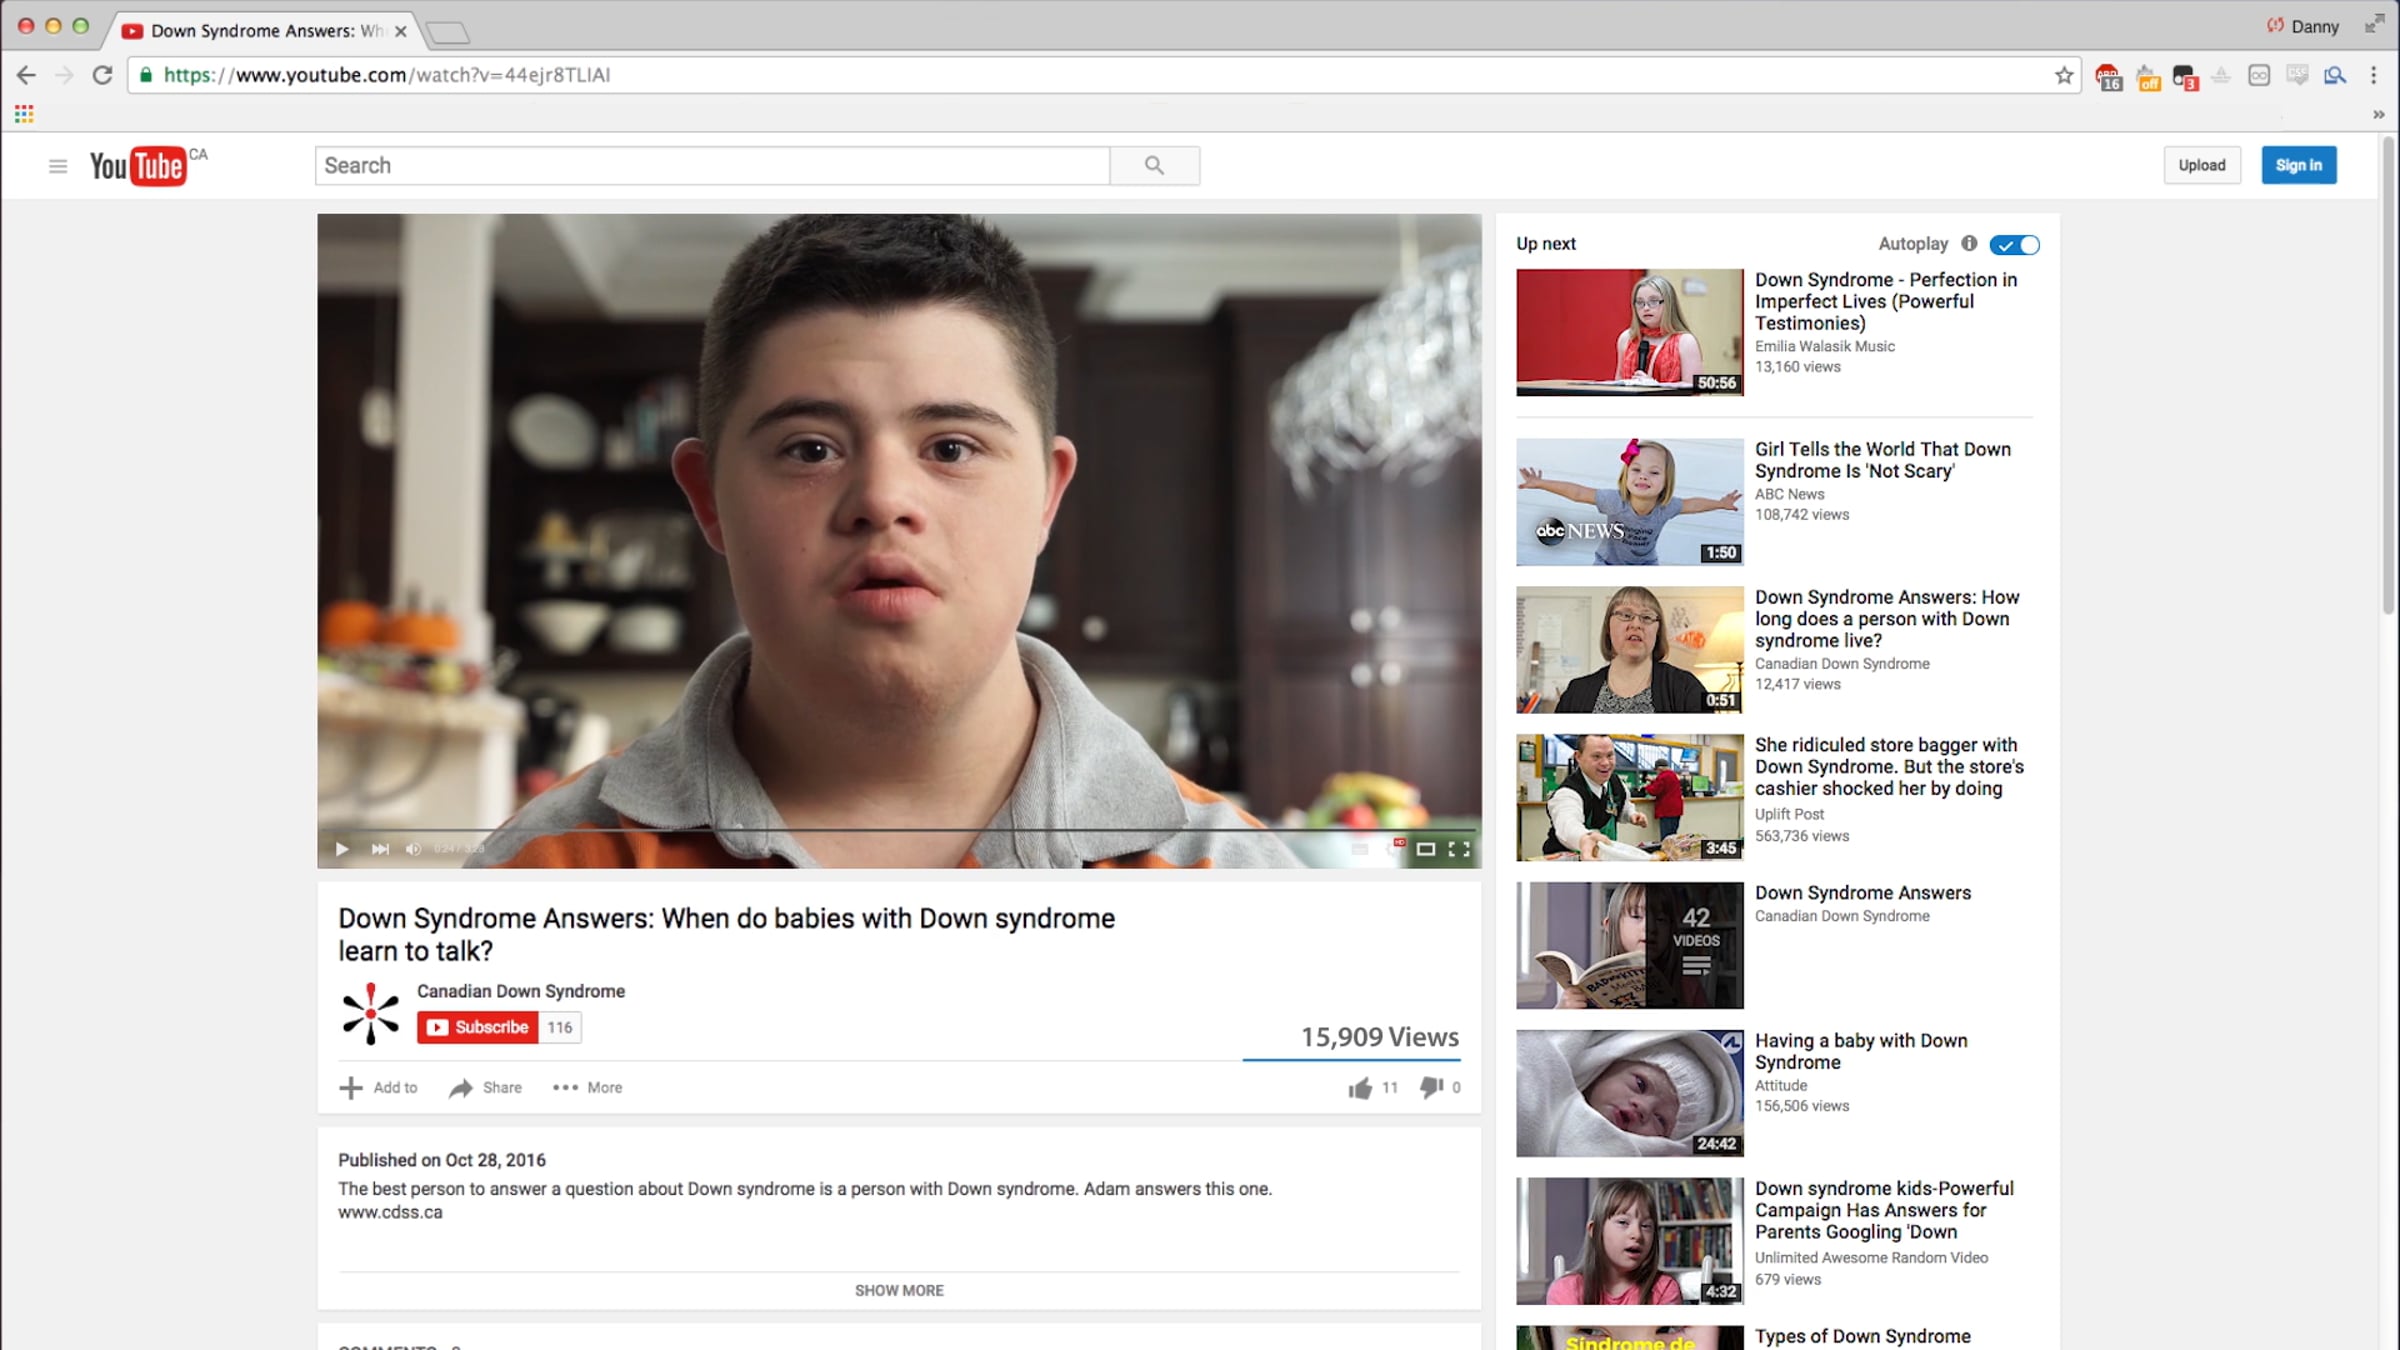
Task: Open the Chrome three-dot menu
Action: click(x=2374, y=75)
